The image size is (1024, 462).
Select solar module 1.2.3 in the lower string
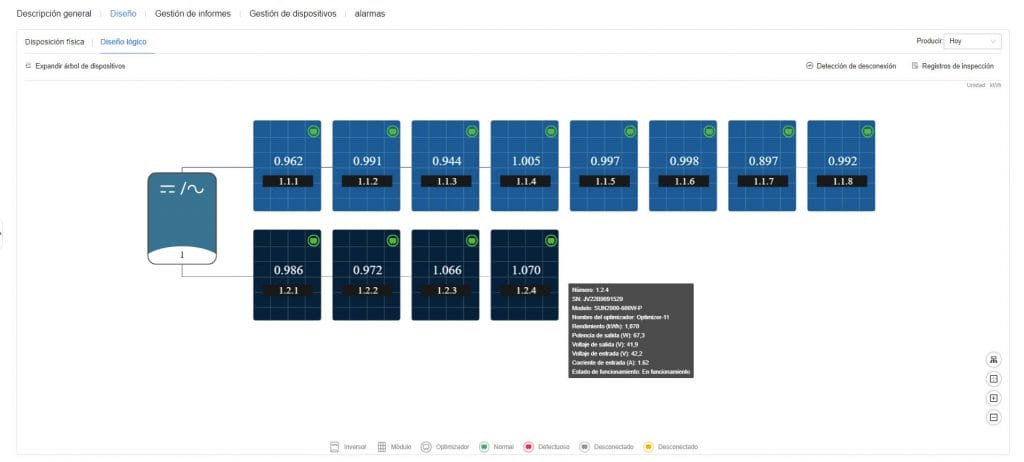(446, 275)
